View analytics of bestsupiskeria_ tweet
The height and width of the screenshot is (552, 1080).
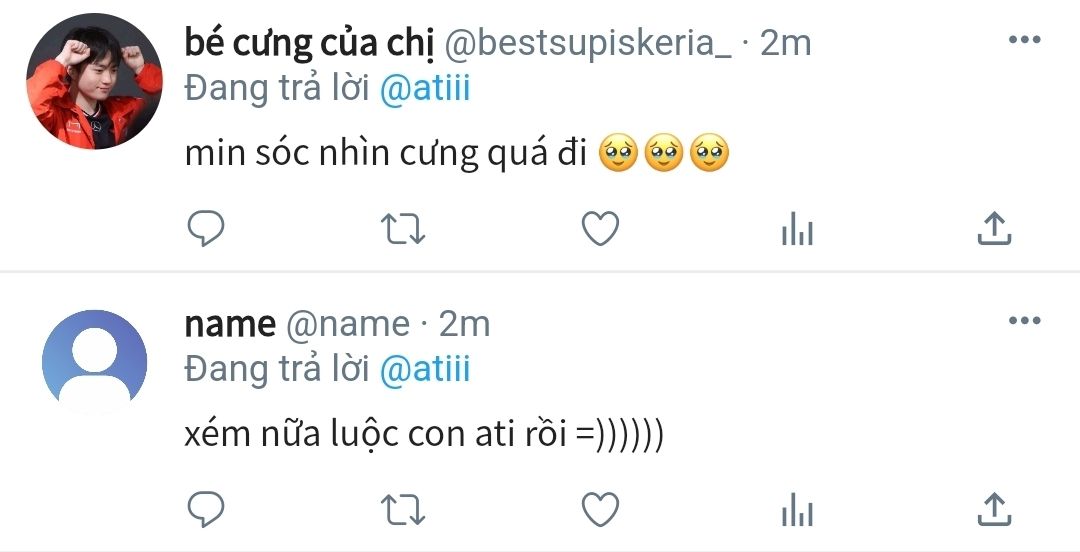(x=796, y=232)
